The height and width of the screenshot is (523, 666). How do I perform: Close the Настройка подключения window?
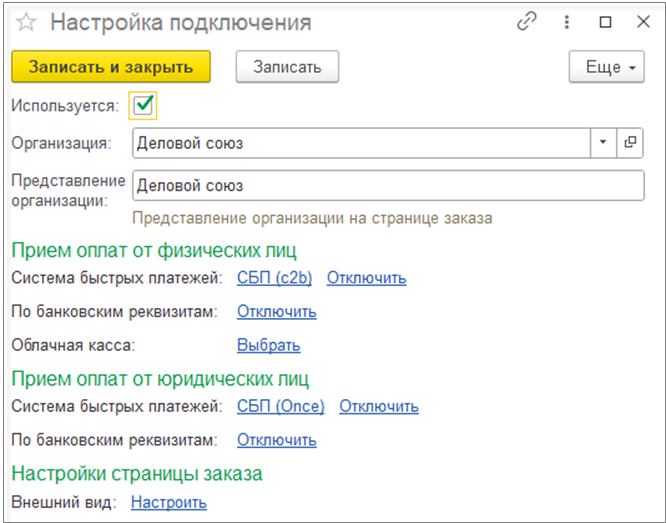[x=642, y=23]
